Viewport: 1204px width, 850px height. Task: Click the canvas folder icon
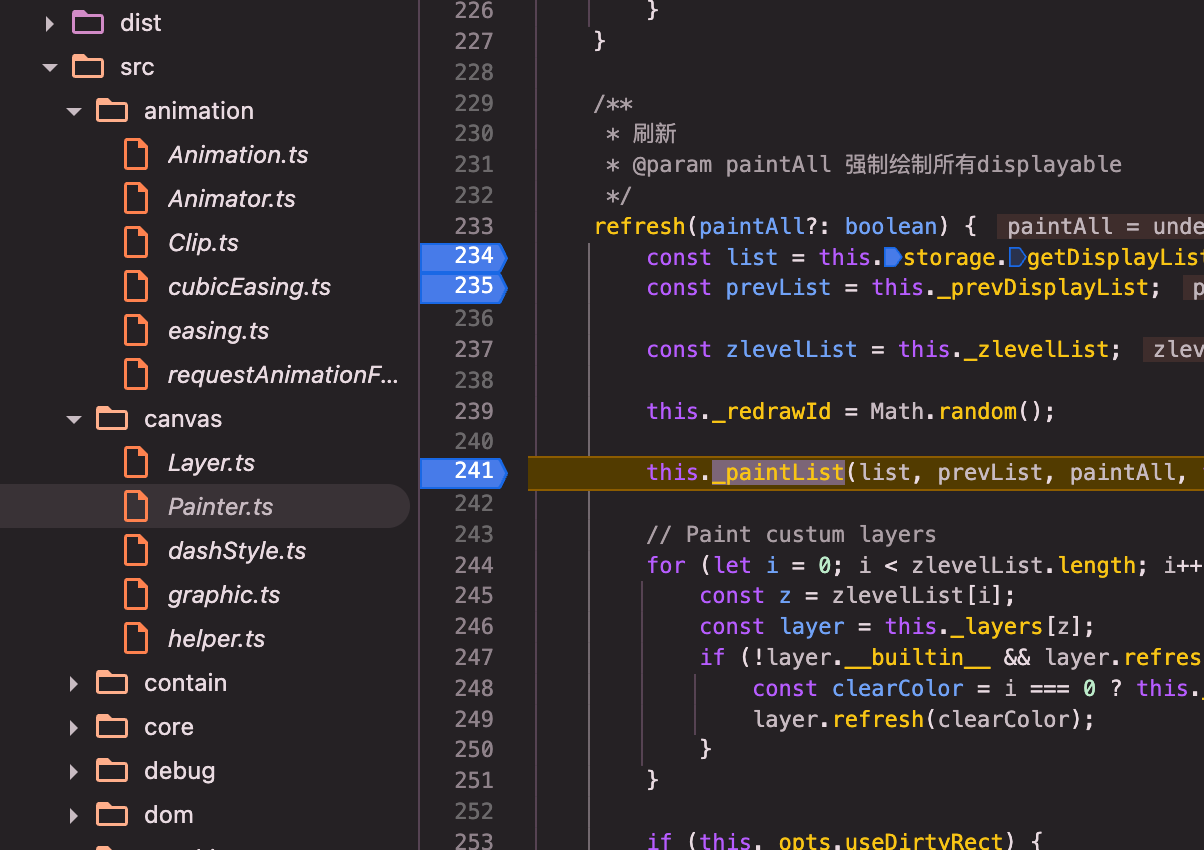(x=112, y=419)
